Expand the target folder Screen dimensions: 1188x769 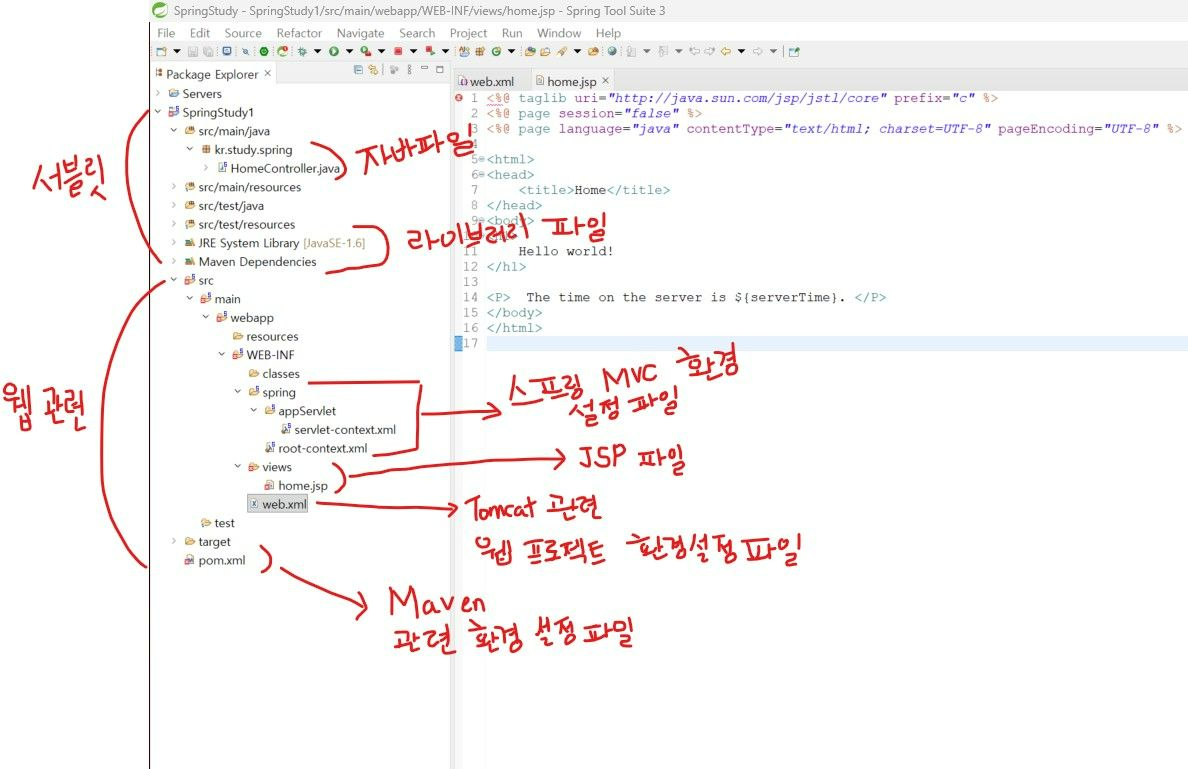point(174,541)
